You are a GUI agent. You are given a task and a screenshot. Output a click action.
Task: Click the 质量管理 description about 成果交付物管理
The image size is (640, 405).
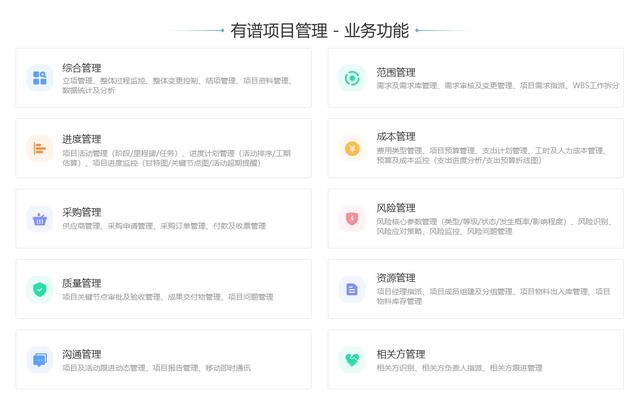click(168, 297)
